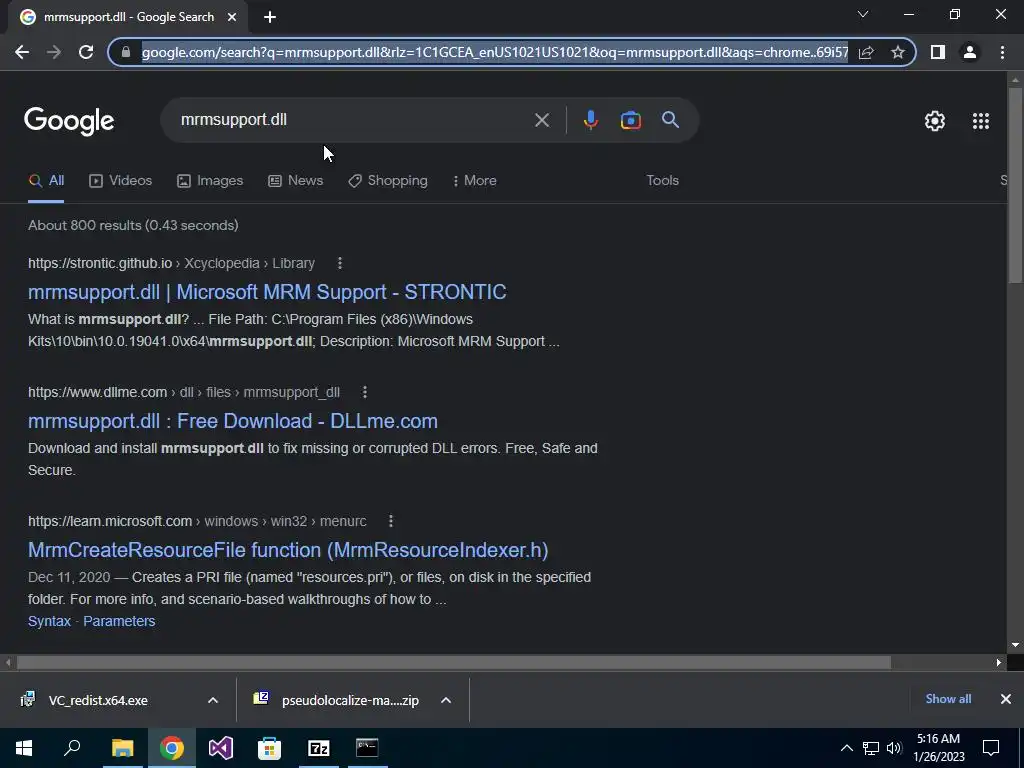Open more options for learn.microsoft.com result

391,521
